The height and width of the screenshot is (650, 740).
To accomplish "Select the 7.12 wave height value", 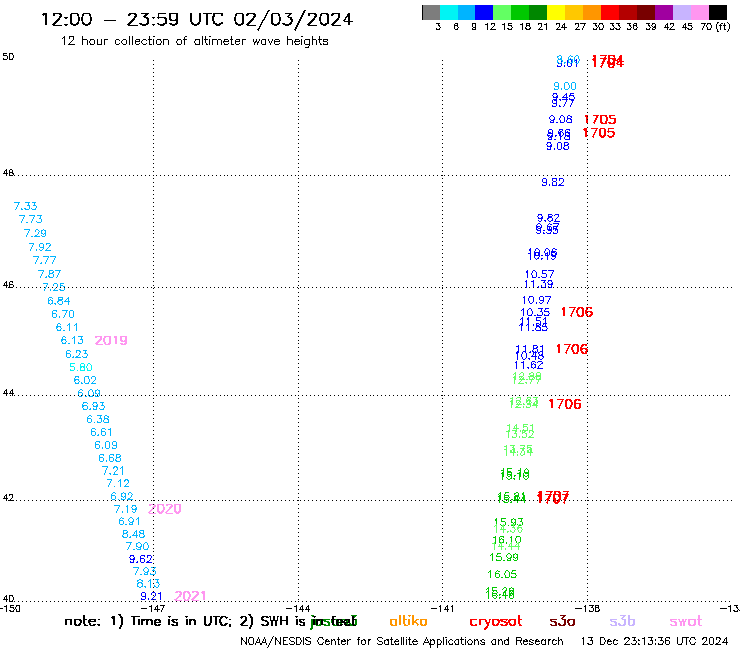I will click(118, 483).
